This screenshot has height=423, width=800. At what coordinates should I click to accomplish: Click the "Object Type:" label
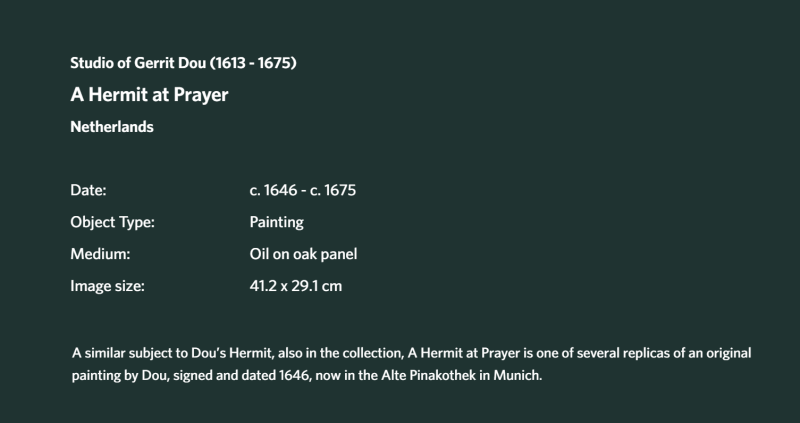tap(112, 222)
